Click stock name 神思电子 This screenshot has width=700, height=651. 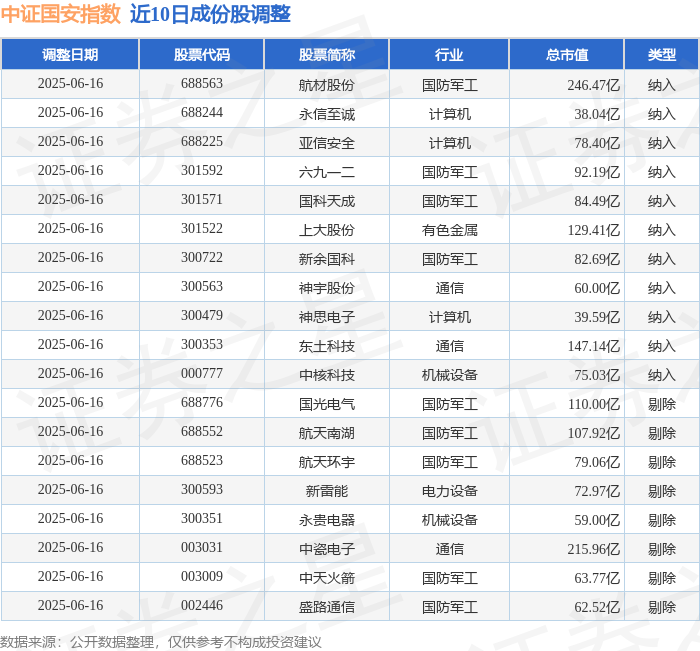[x=327, y=317]
